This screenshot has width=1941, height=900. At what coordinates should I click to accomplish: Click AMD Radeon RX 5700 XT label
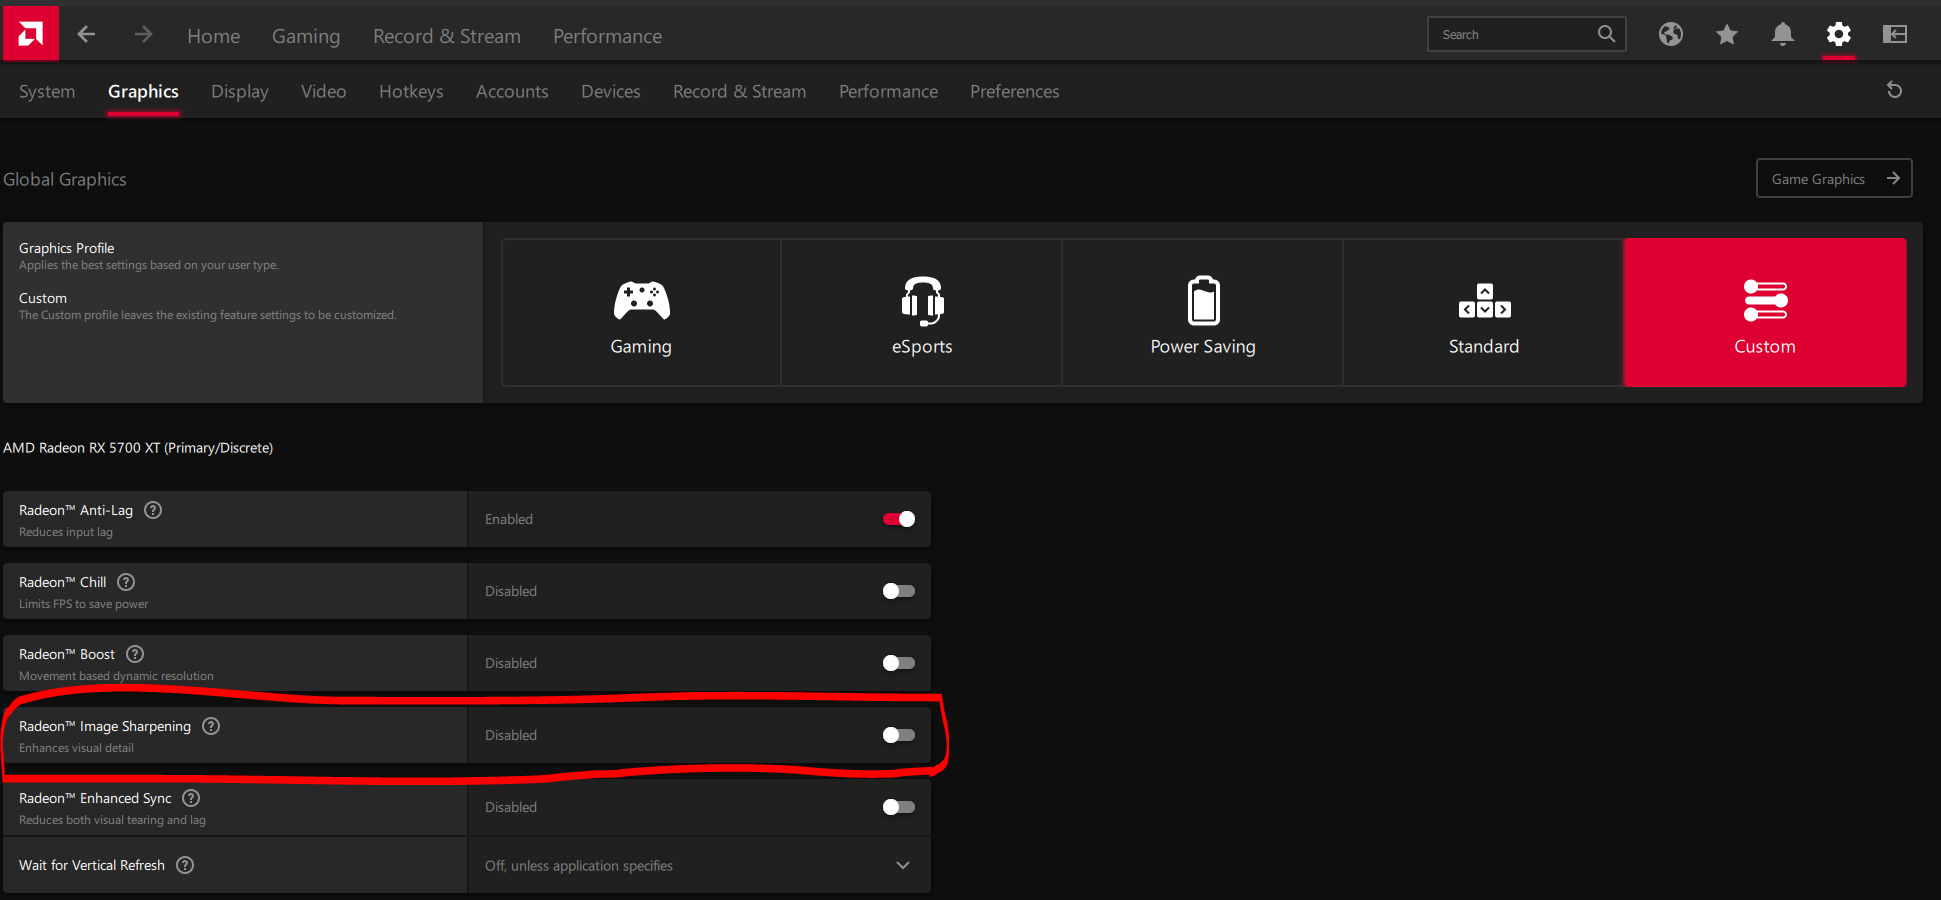[138, 448]
